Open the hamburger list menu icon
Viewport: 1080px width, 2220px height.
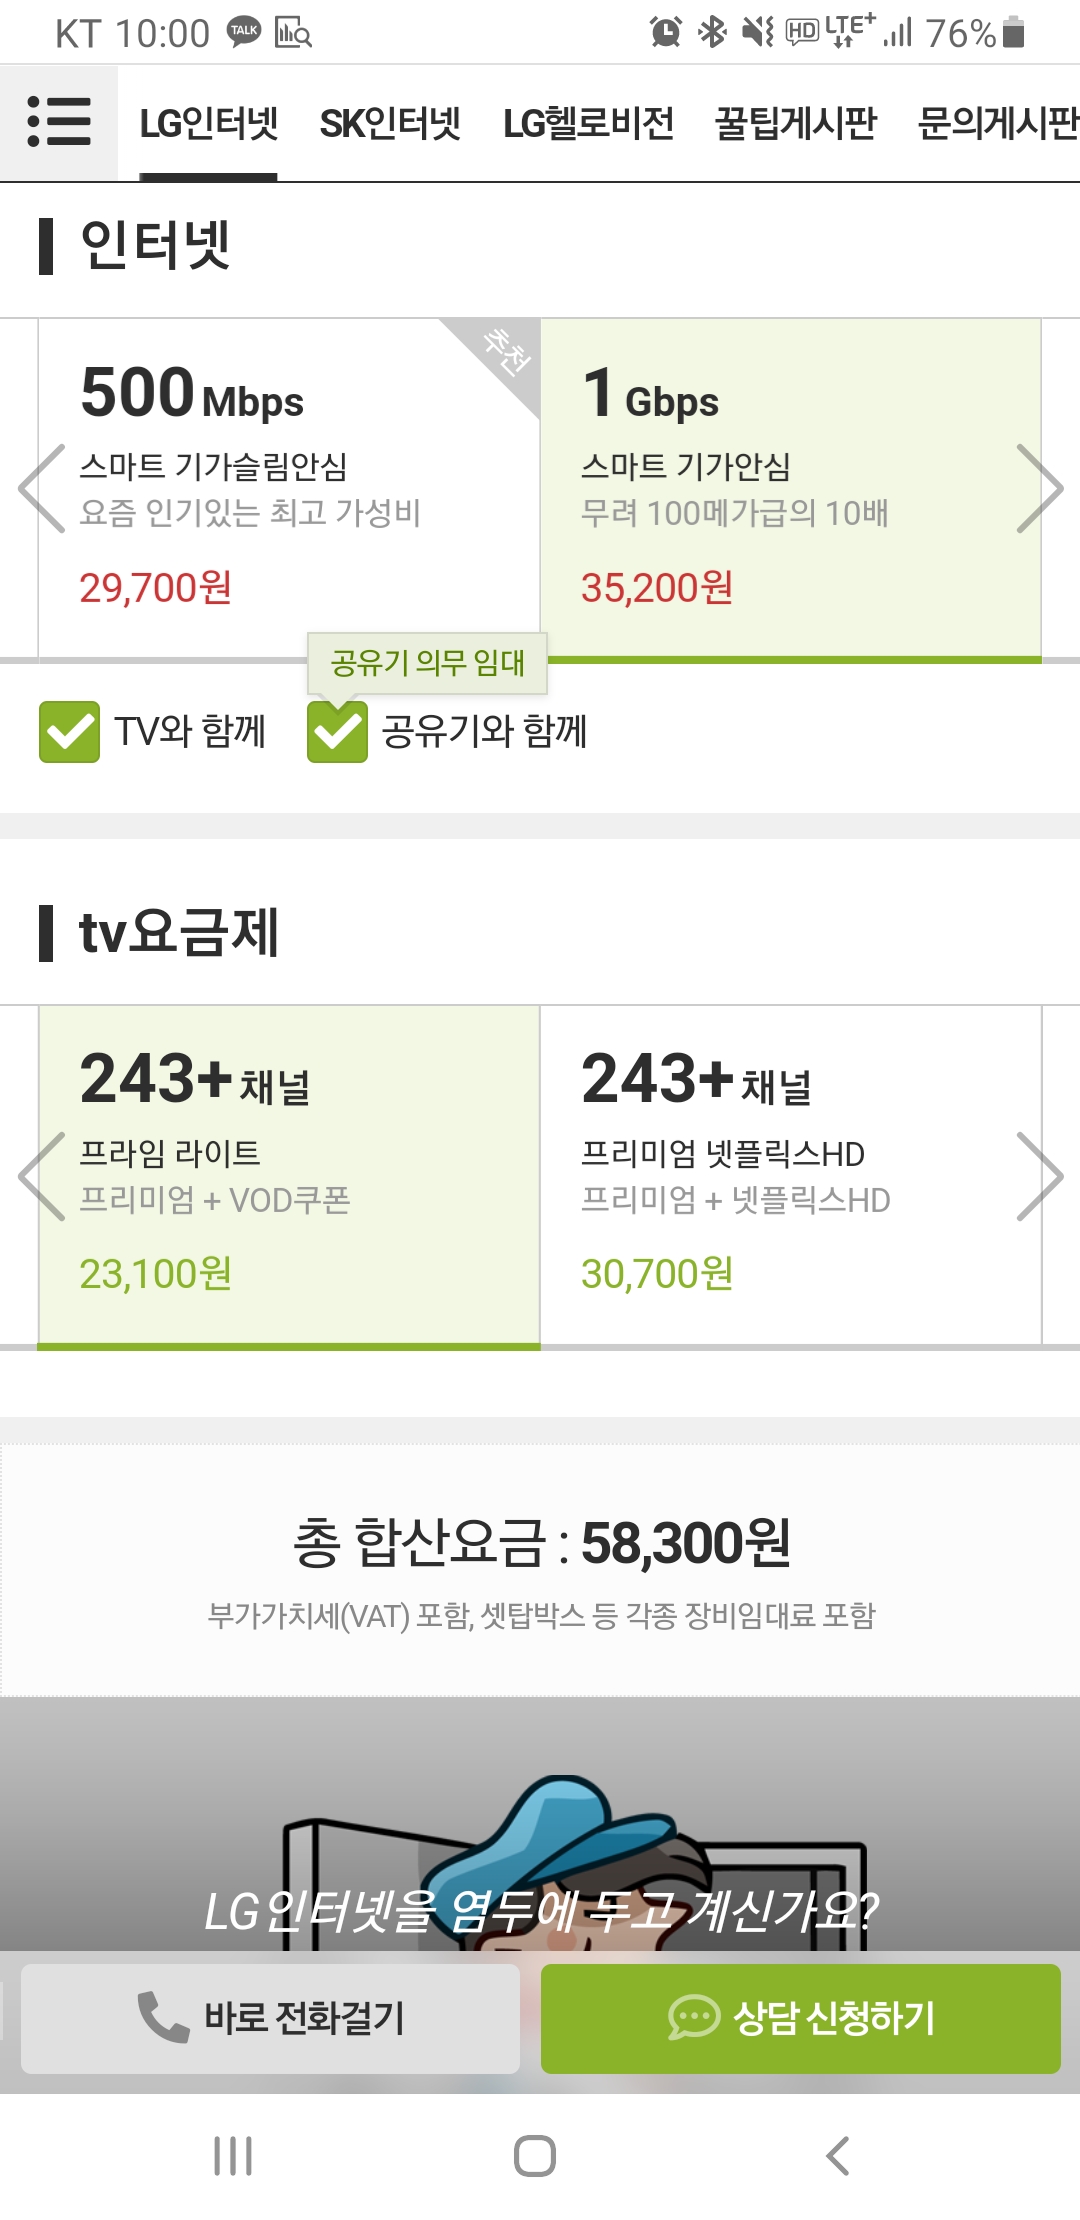(x=59, y=122)
